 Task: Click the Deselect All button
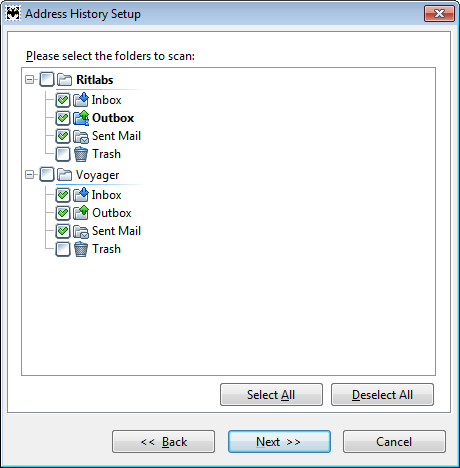382,395
